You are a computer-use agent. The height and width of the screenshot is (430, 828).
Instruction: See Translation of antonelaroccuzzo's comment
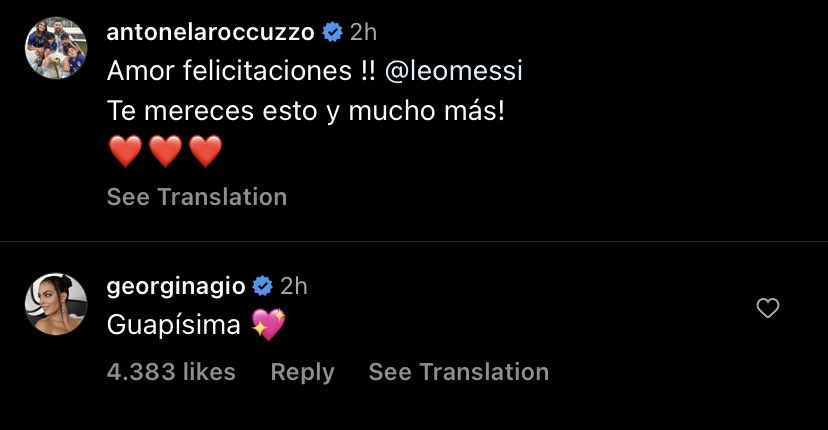pos(197,197)
